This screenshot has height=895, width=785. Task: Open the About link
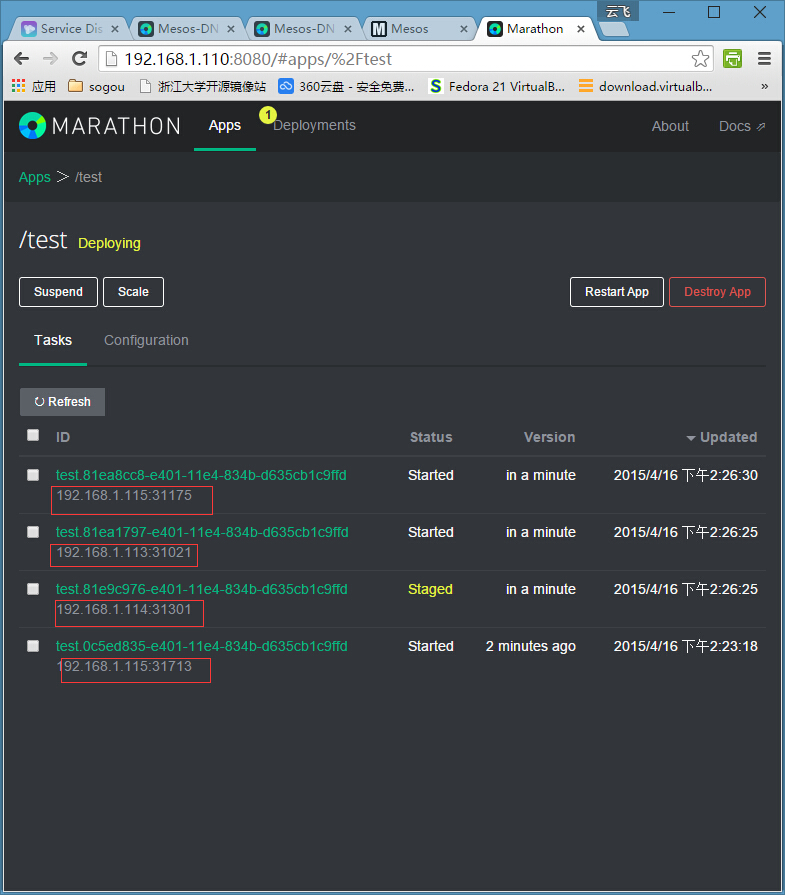(670, 126)
